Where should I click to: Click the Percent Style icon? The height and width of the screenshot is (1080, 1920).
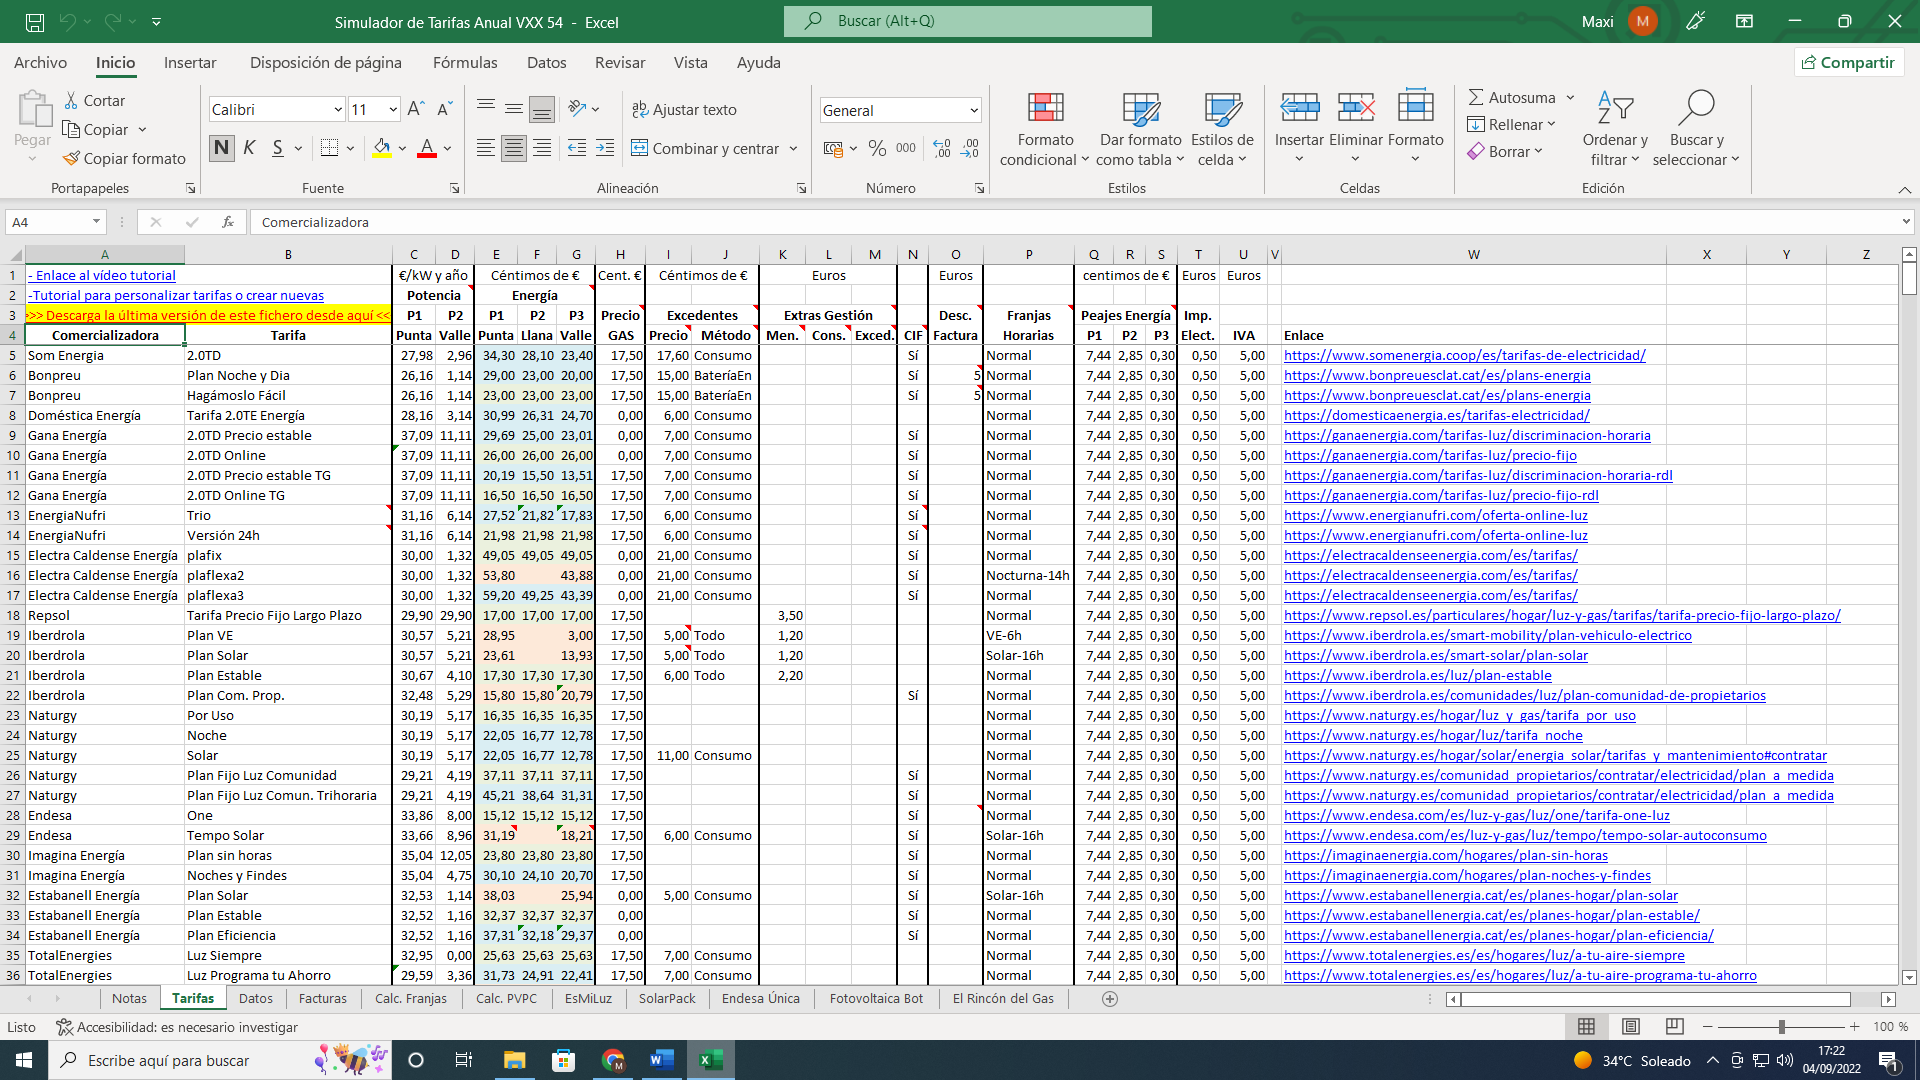tap(877, 148)
